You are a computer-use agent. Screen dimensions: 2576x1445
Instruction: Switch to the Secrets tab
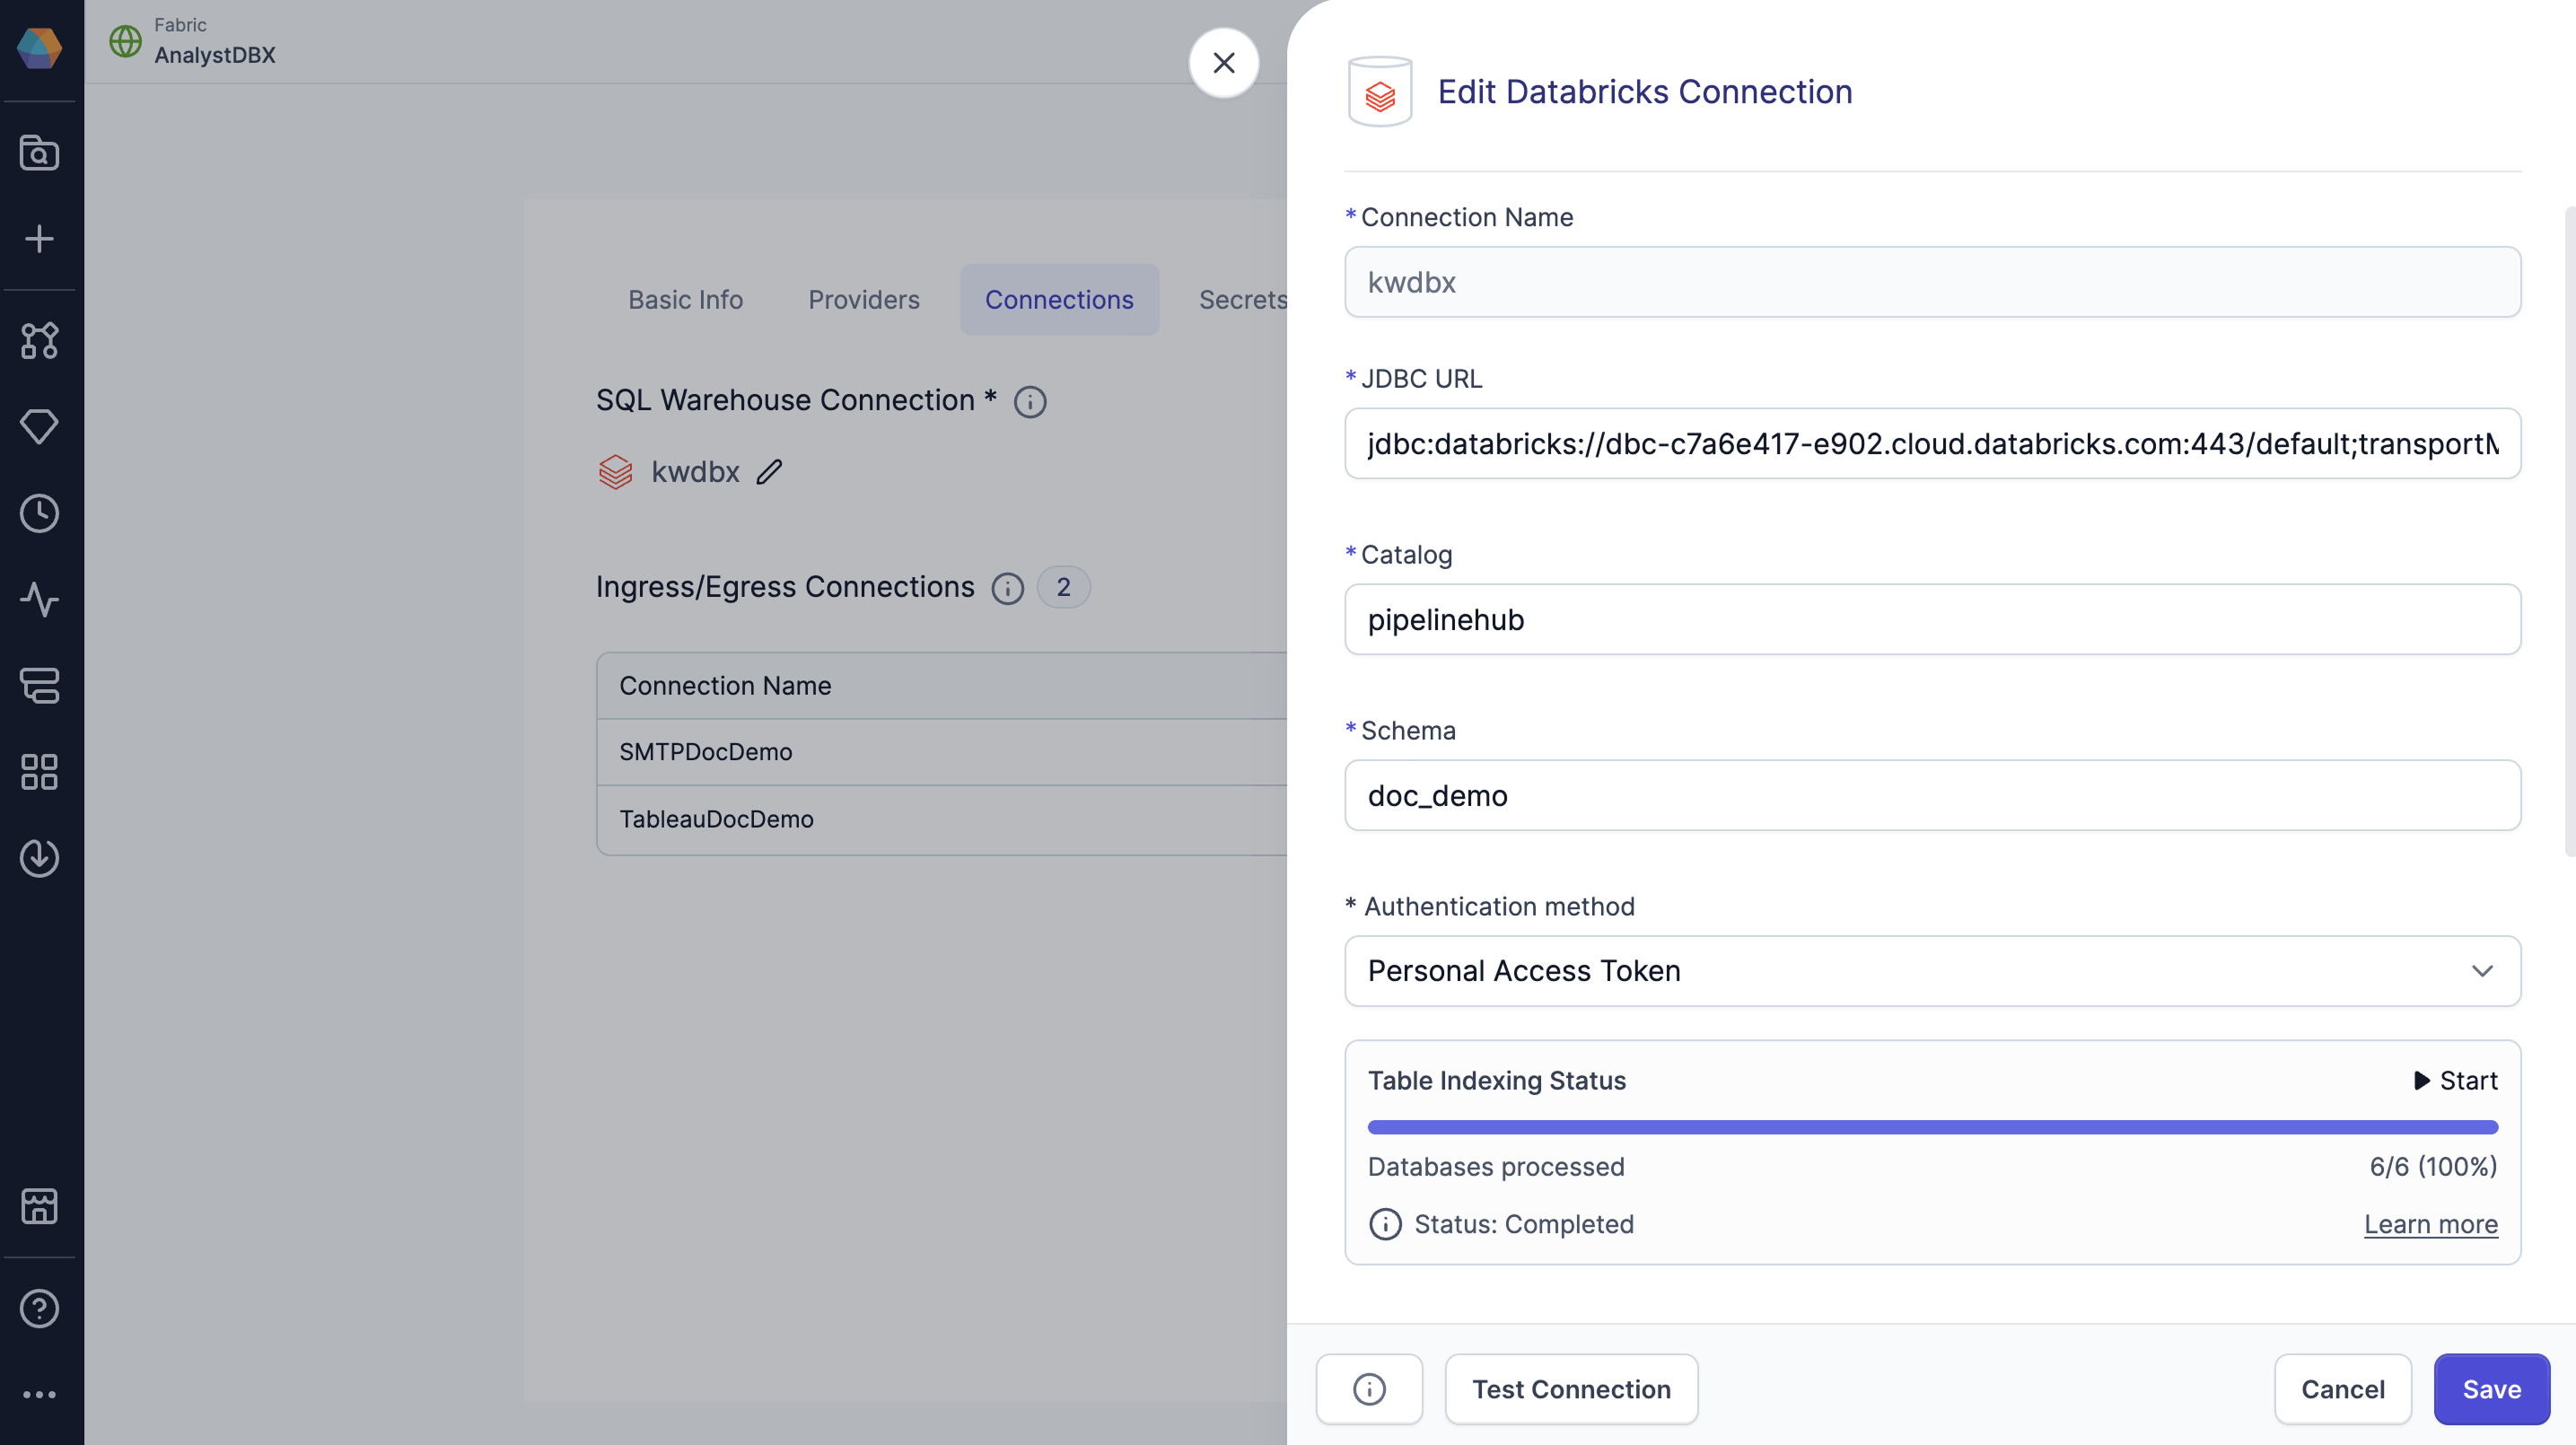[x=1243, y=300]
